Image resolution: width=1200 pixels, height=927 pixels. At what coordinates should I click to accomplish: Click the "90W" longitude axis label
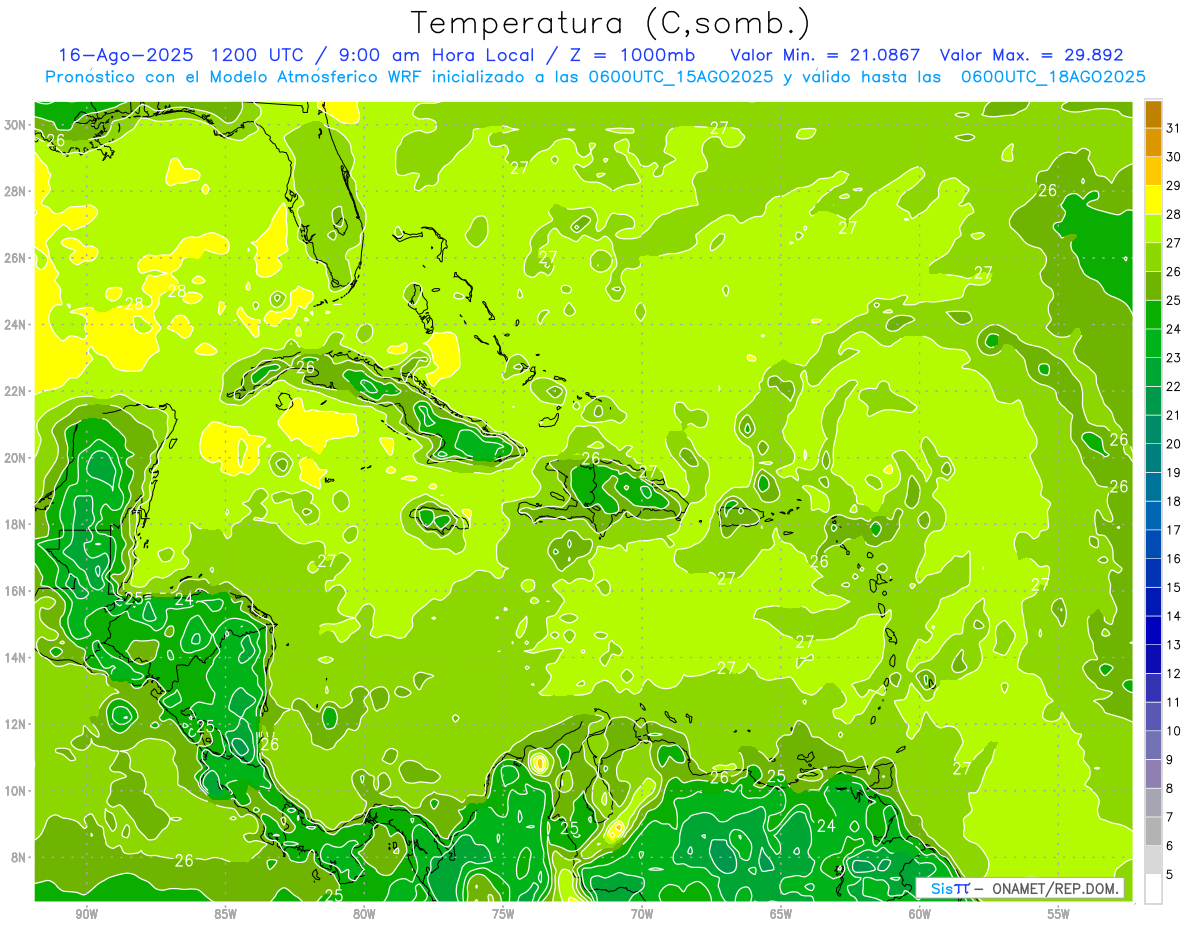point(86,914)
